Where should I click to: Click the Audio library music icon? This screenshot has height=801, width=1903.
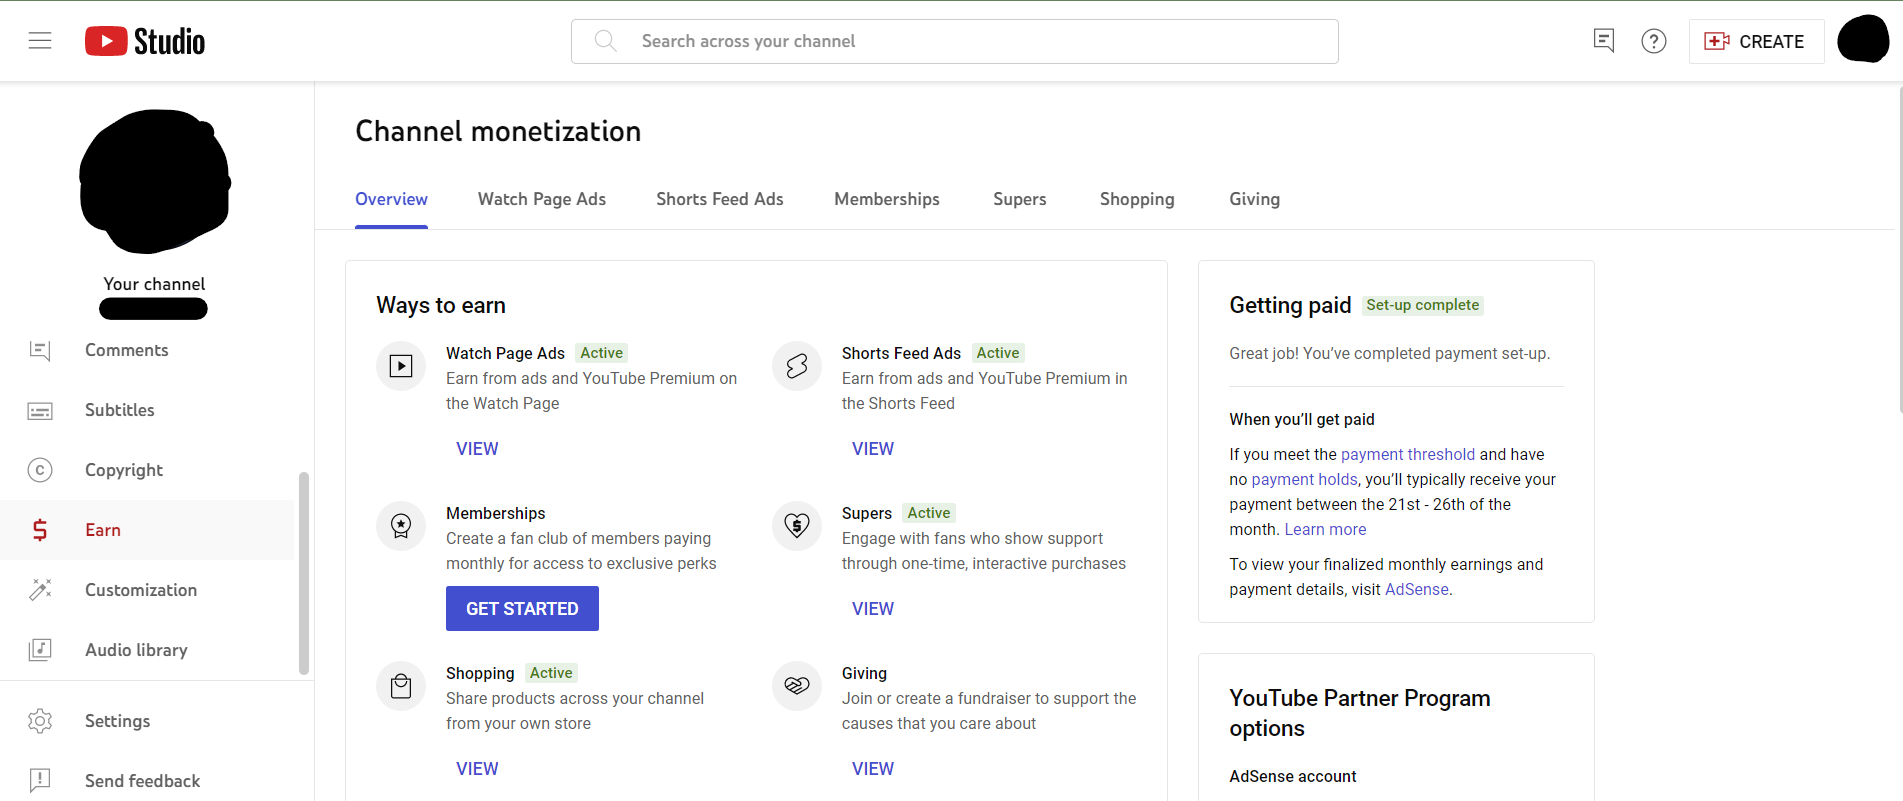(x=40, y=650)
